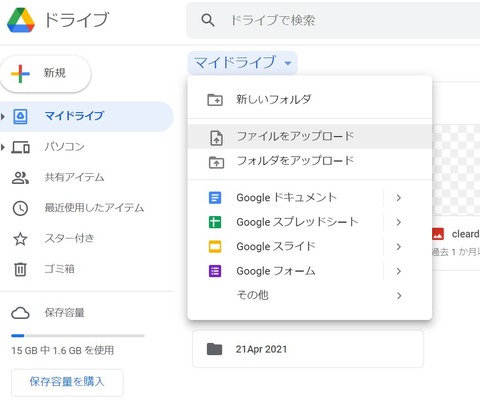
Task: Click the yellow Google Slides icon
Action: [215, 247]
